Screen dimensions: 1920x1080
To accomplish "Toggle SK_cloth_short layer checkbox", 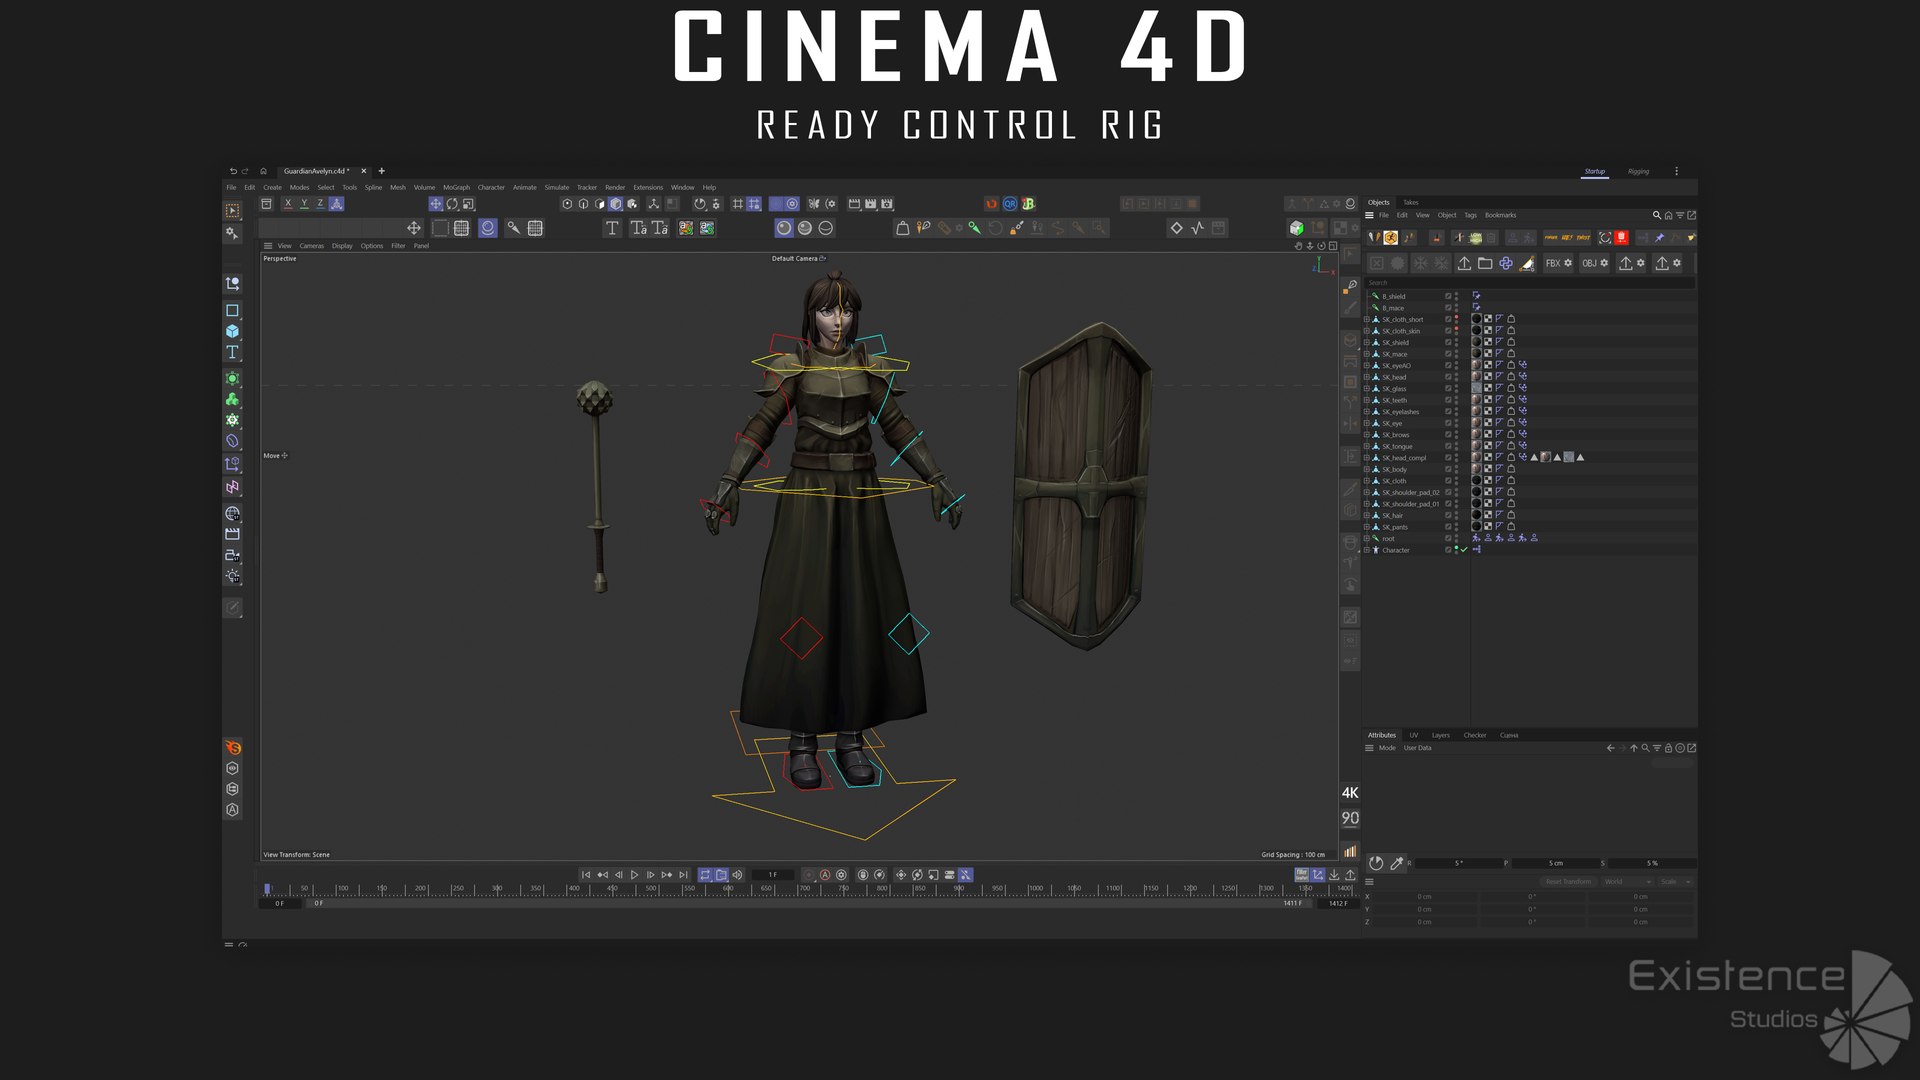I will pyautogui.click(x=1447, y=319).
